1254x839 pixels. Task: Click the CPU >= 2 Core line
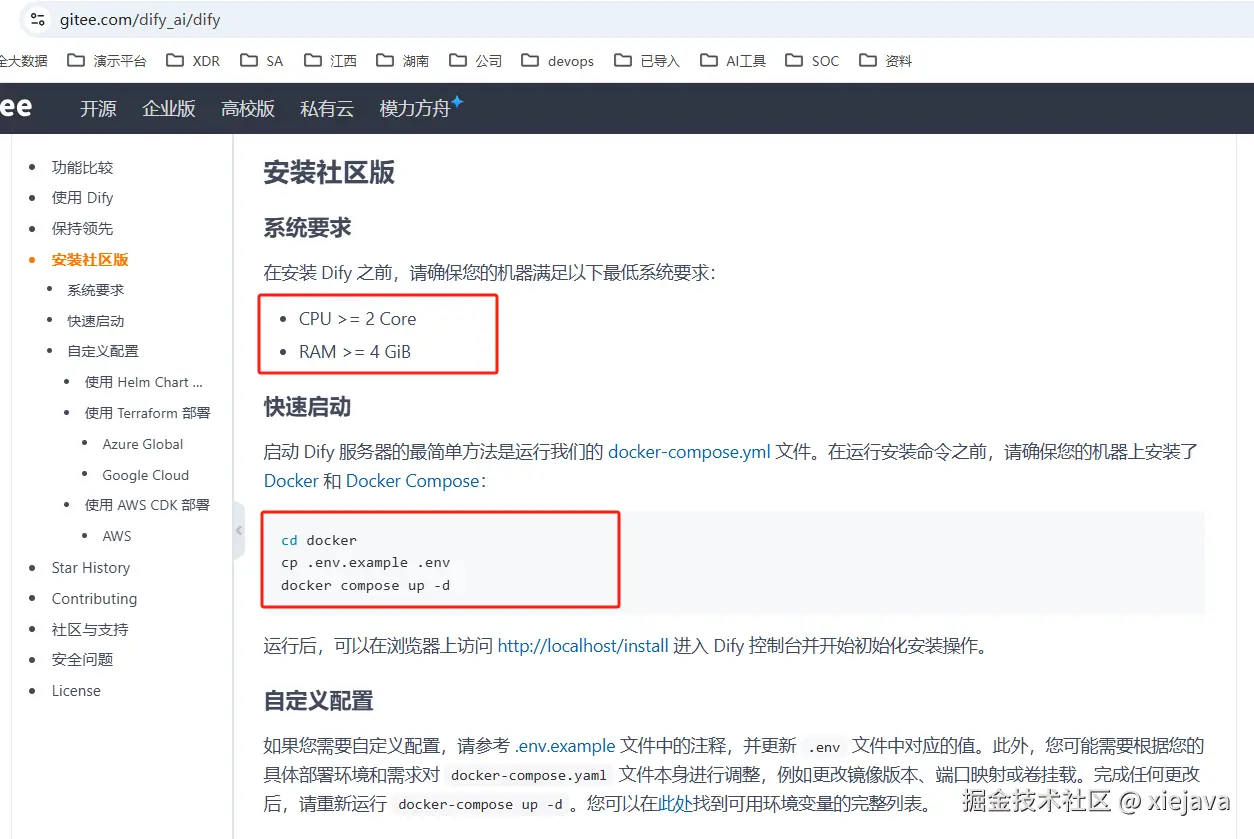(x=357, y=319)
